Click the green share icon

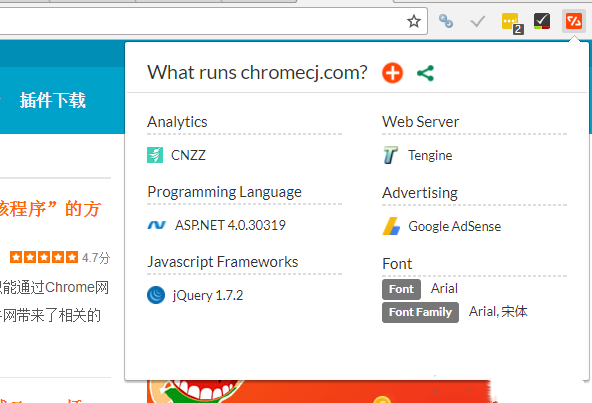point(426,73)
